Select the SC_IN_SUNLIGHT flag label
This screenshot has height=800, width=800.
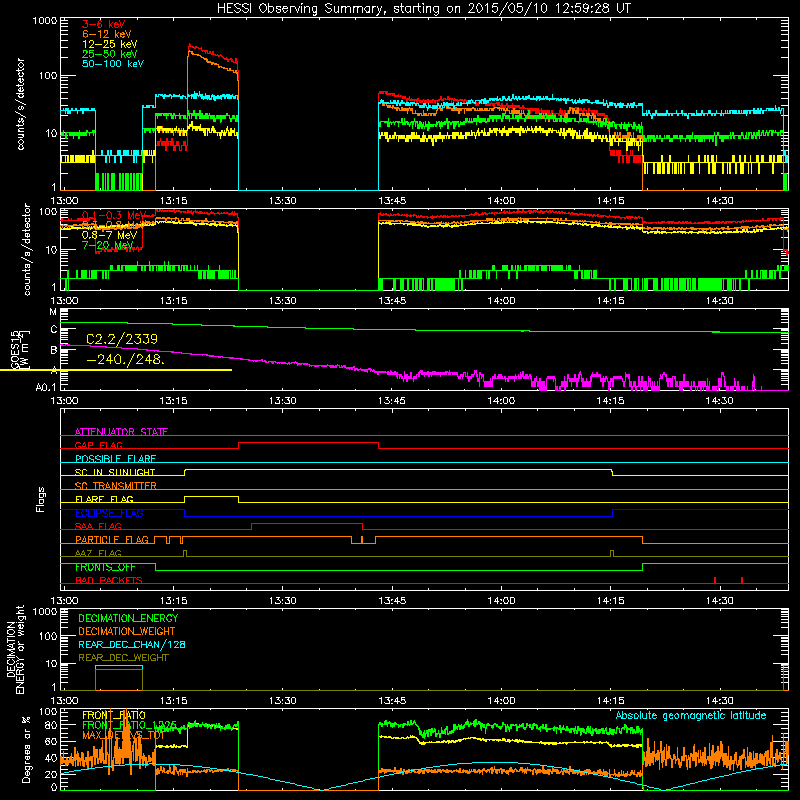click(x=115, y=472)
